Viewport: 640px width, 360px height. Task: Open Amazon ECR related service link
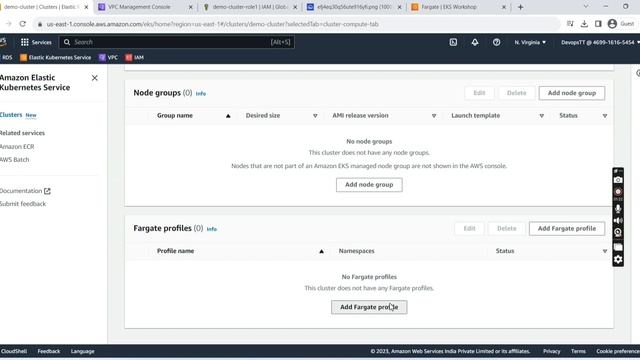click(x=17, y=147)
